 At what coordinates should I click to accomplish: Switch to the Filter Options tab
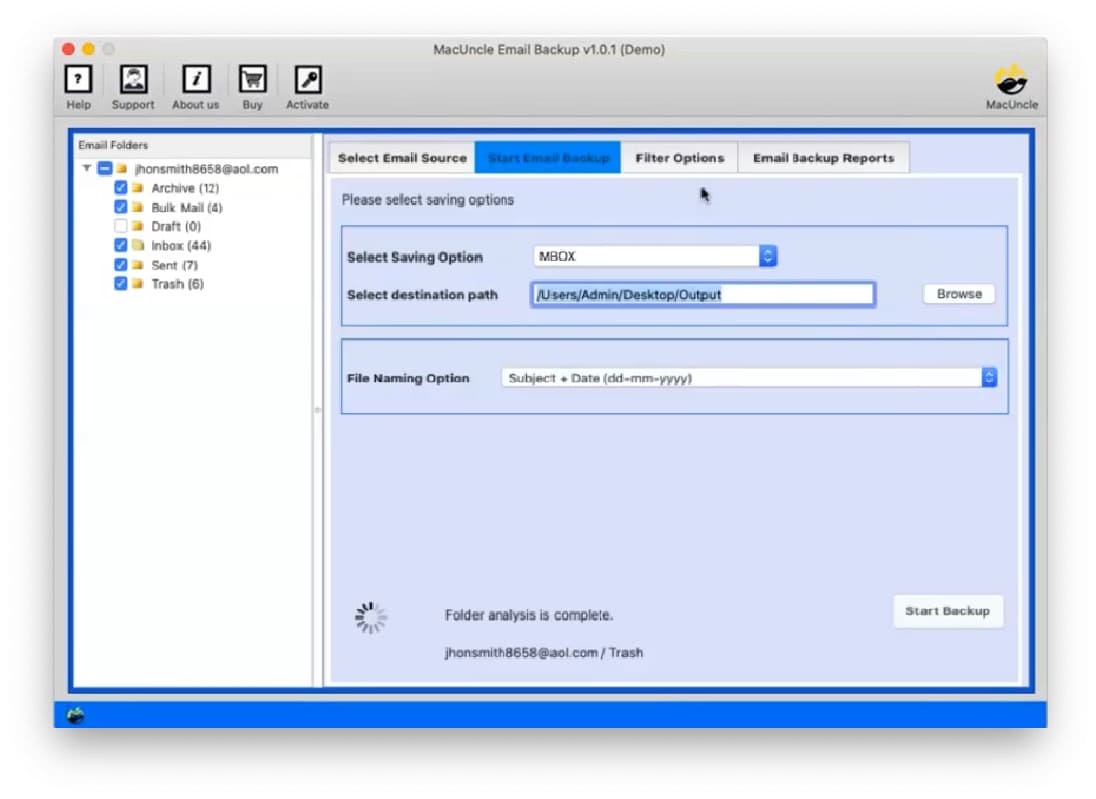(680, 157)
